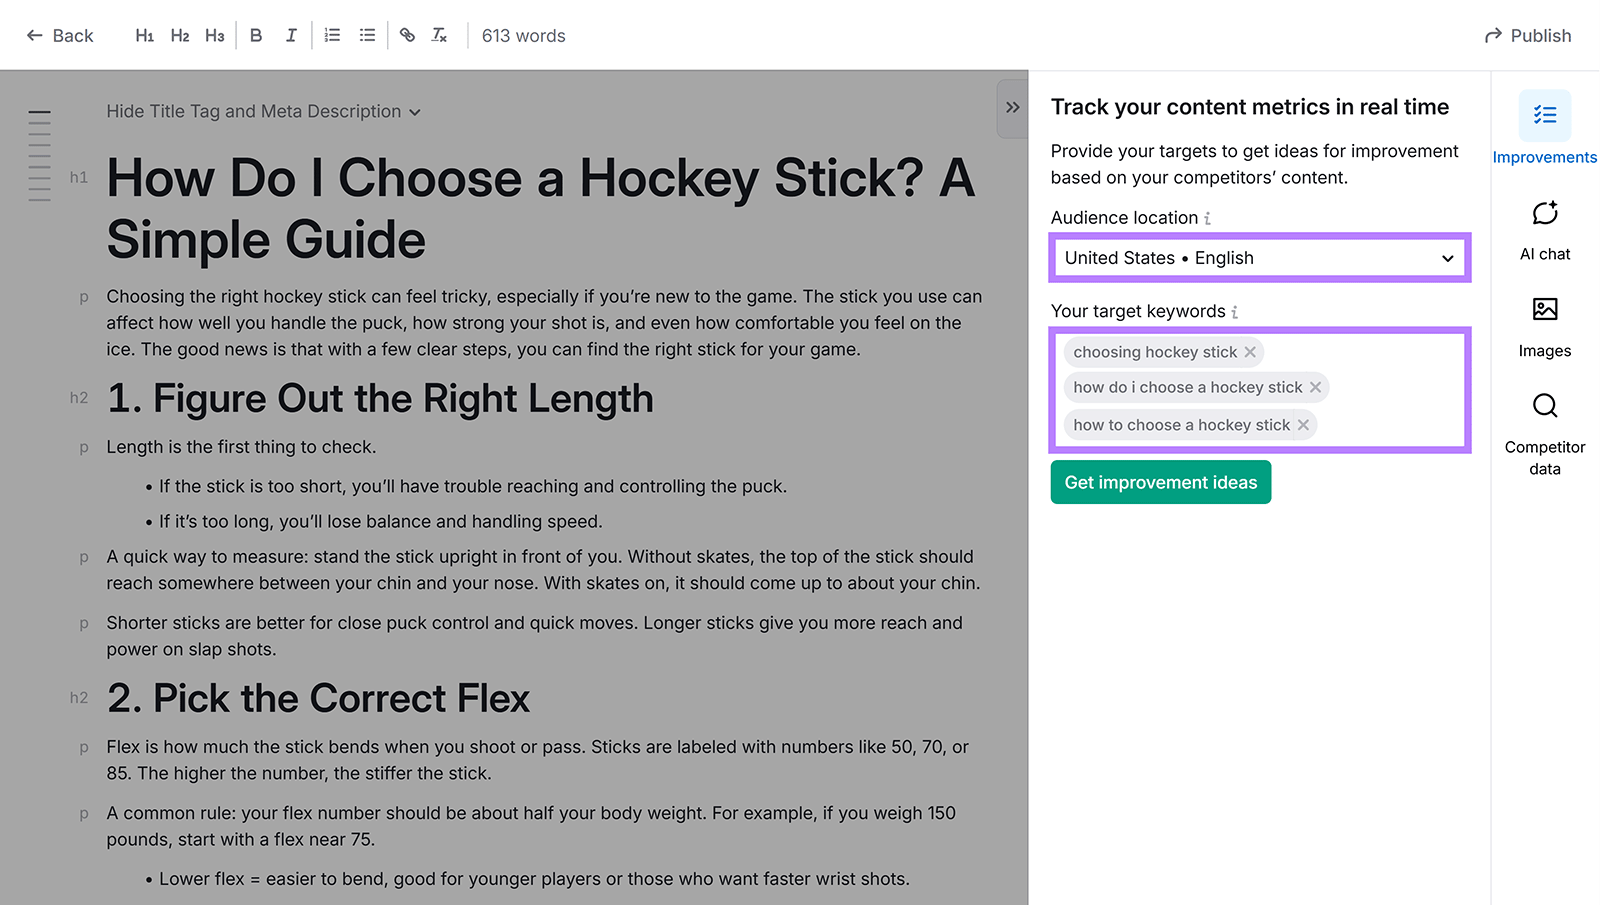1600x905 pixels.
Task: Toggle bold text formatting
Action: click(256, 34)
